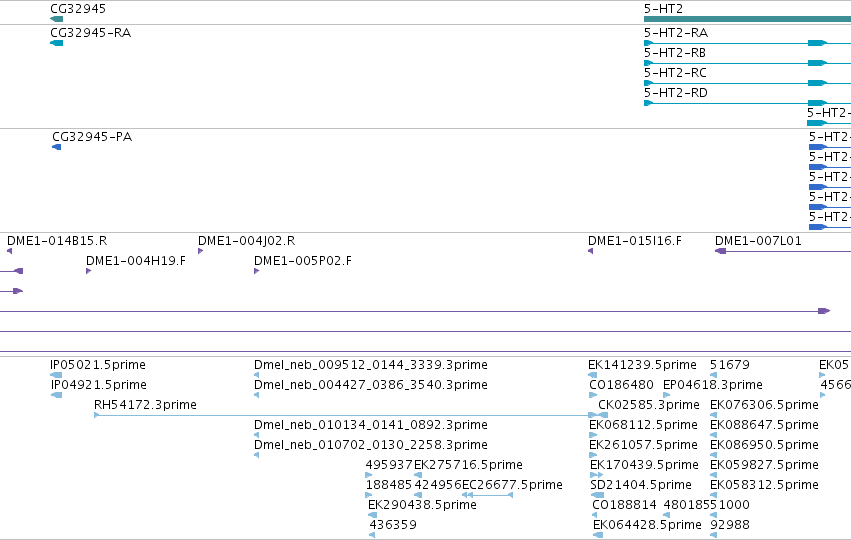
Task: Open the 5-HT2-RB transcript label
Action: (675, 53)
